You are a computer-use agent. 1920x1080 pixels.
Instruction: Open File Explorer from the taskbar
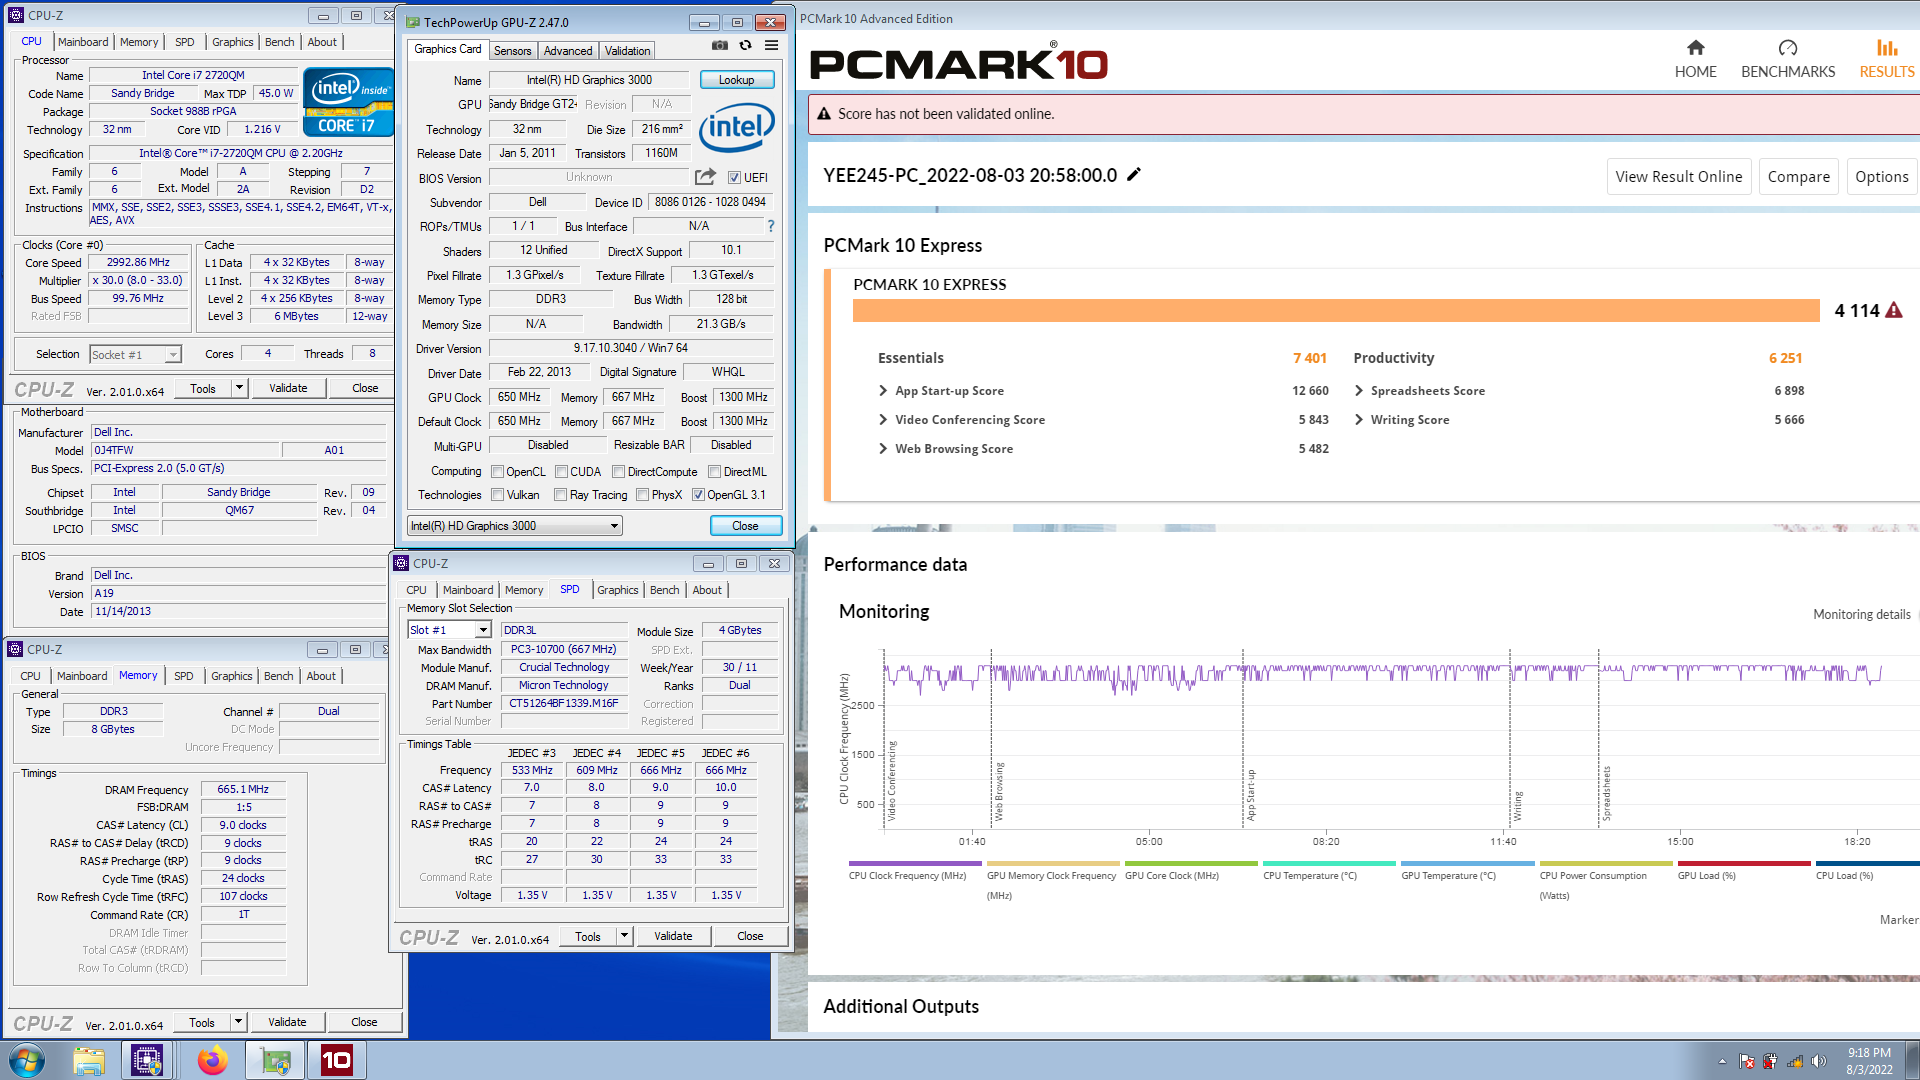pos(89,1060)
